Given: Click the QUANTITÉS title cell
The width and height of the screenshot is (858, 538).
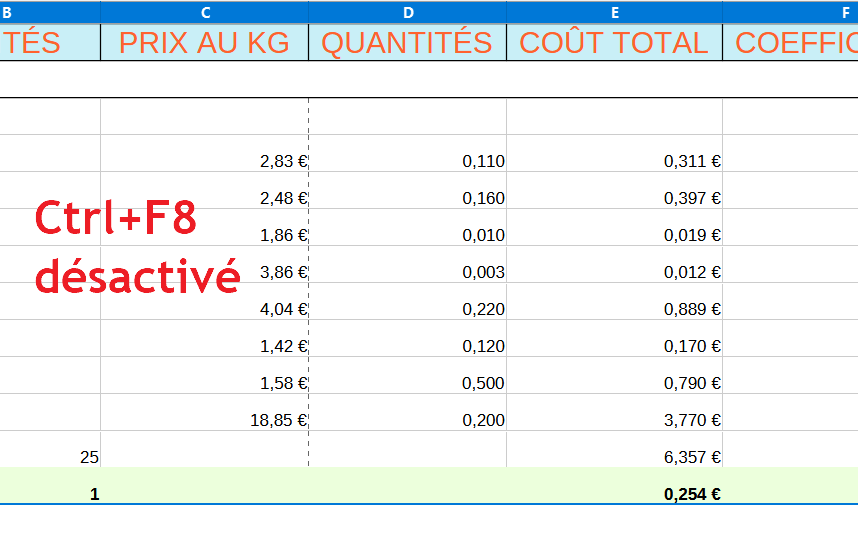Looking at the screenshot, I should point(407,43).
